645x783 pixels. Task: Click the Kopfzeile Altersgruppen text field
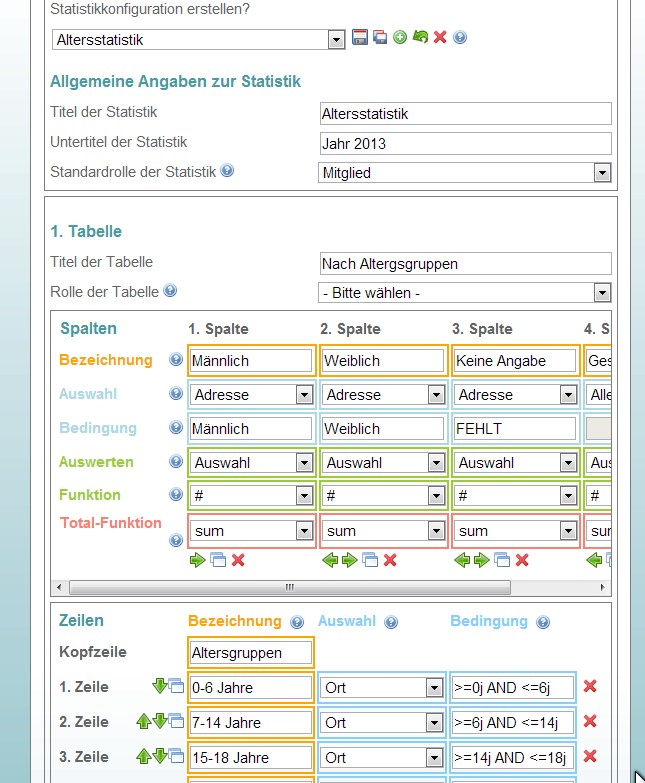(x=251, y=653)
